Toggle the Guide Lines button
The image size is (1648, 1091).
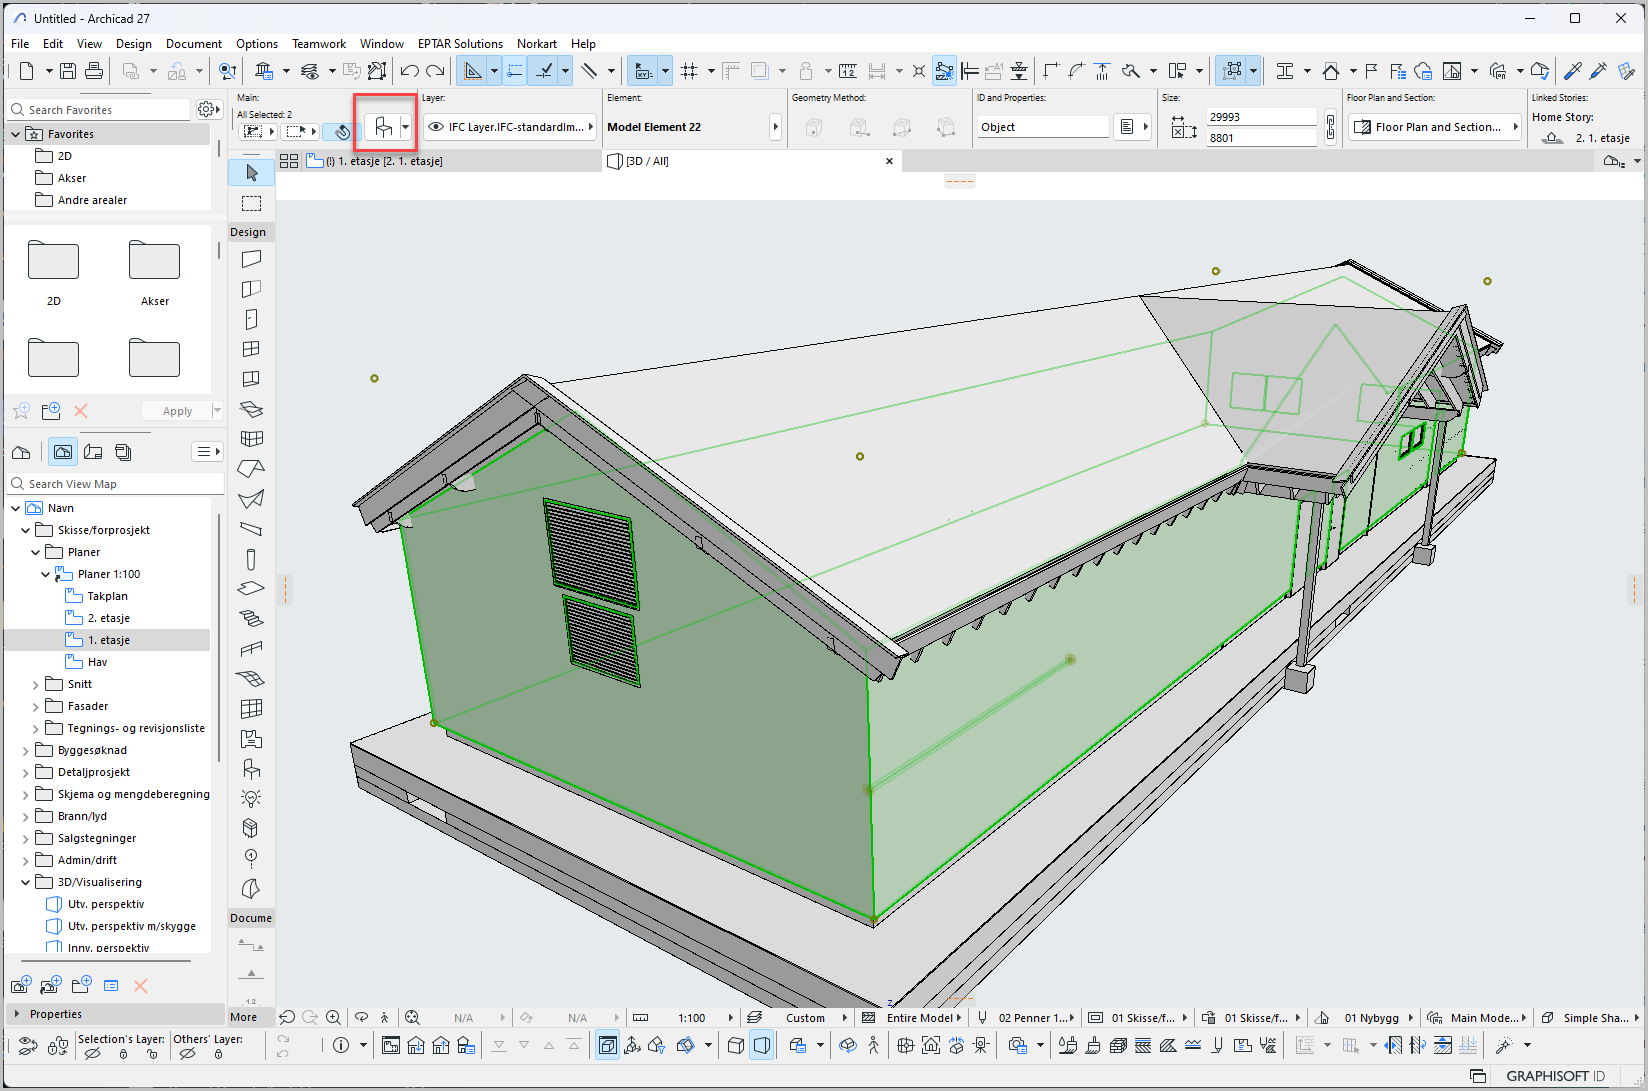coord(472,71)
